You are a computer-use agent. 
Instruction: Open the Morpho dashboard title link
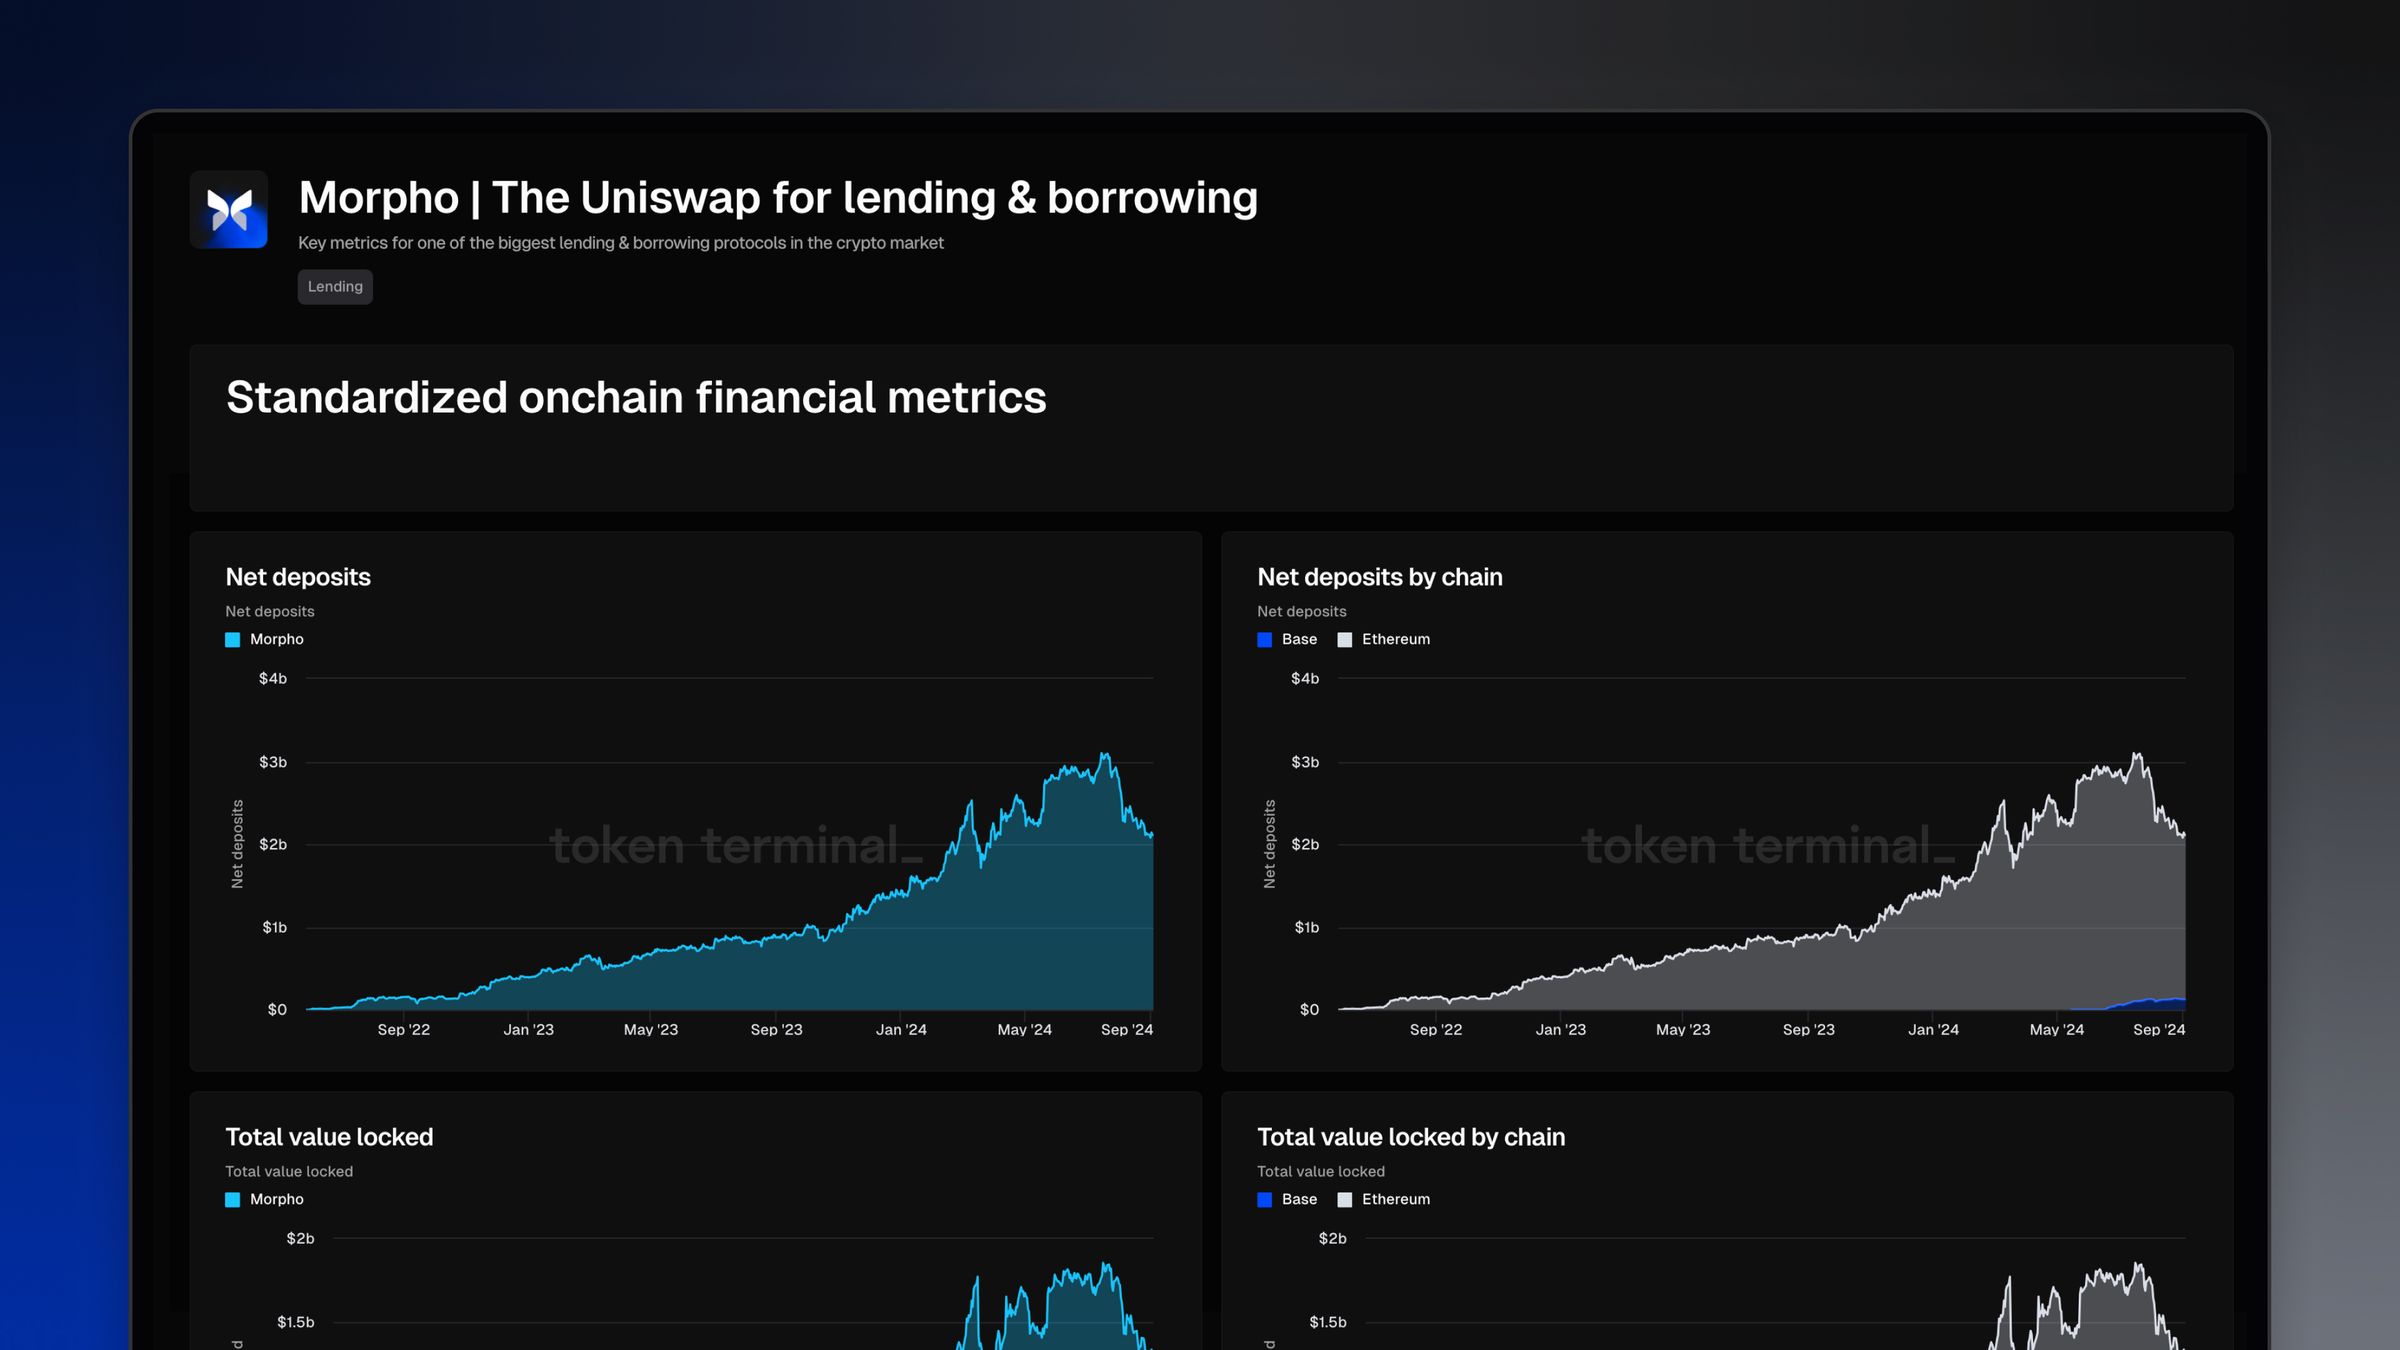point(778,198)
